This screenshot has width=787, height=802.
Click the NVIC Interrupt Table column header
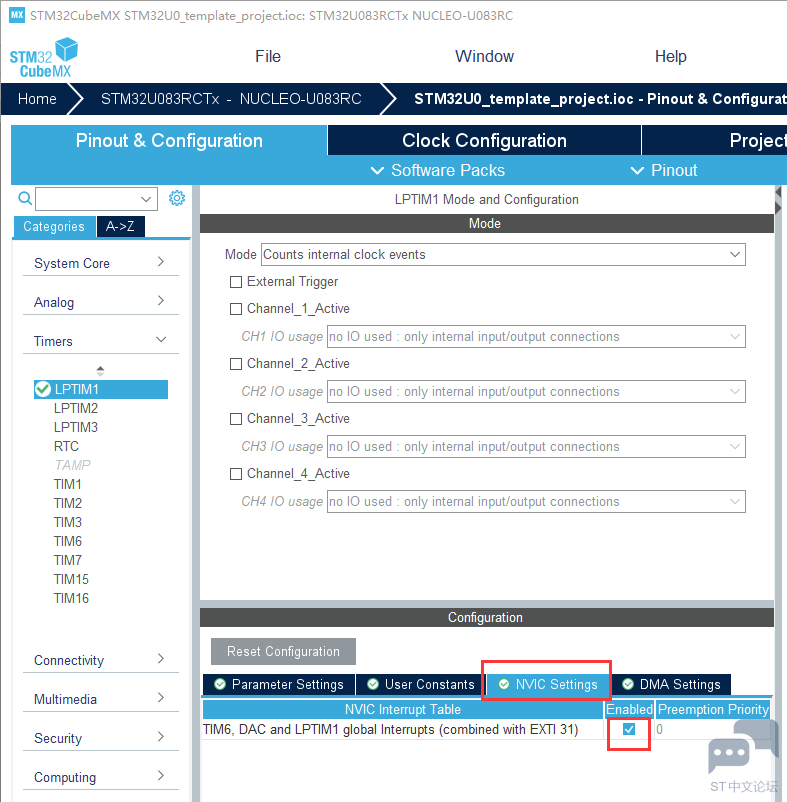403,709
